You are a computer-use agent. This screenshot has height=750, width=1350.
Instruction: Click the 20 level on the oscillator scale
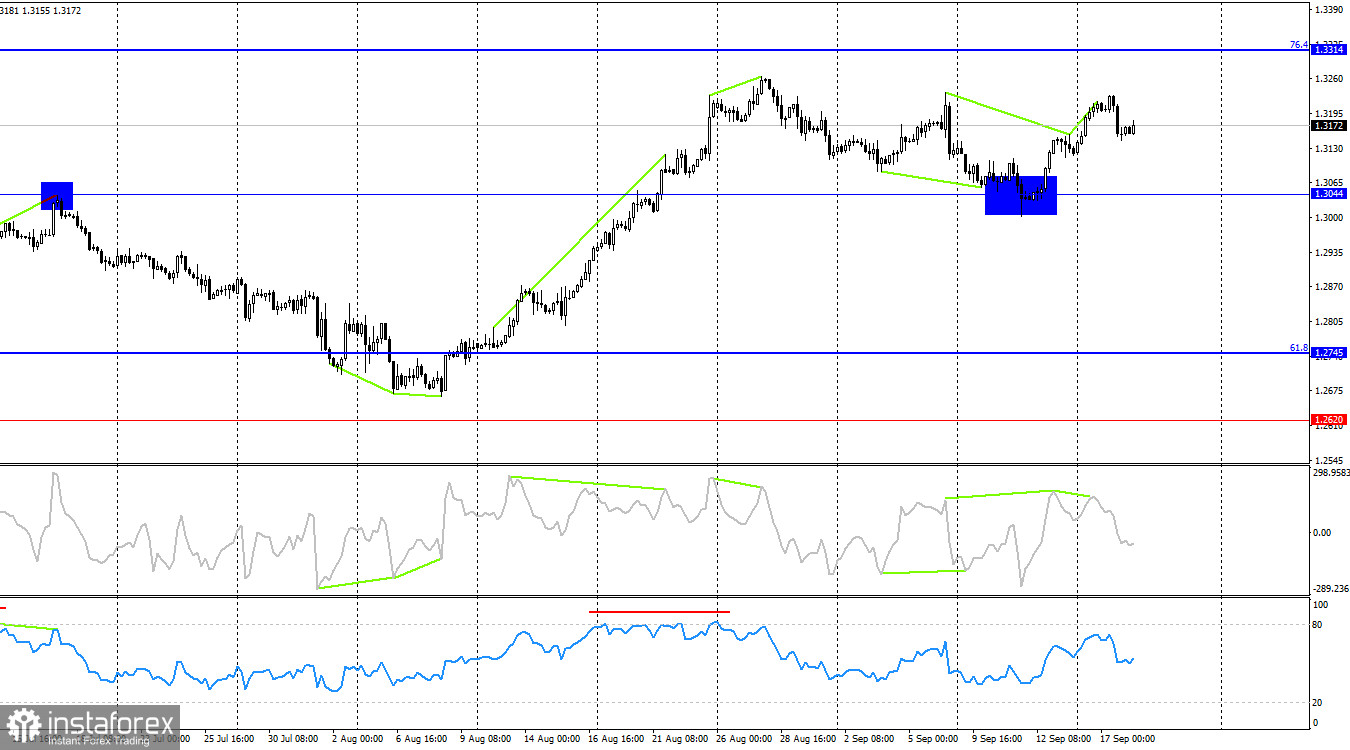tap(1318, 703)
